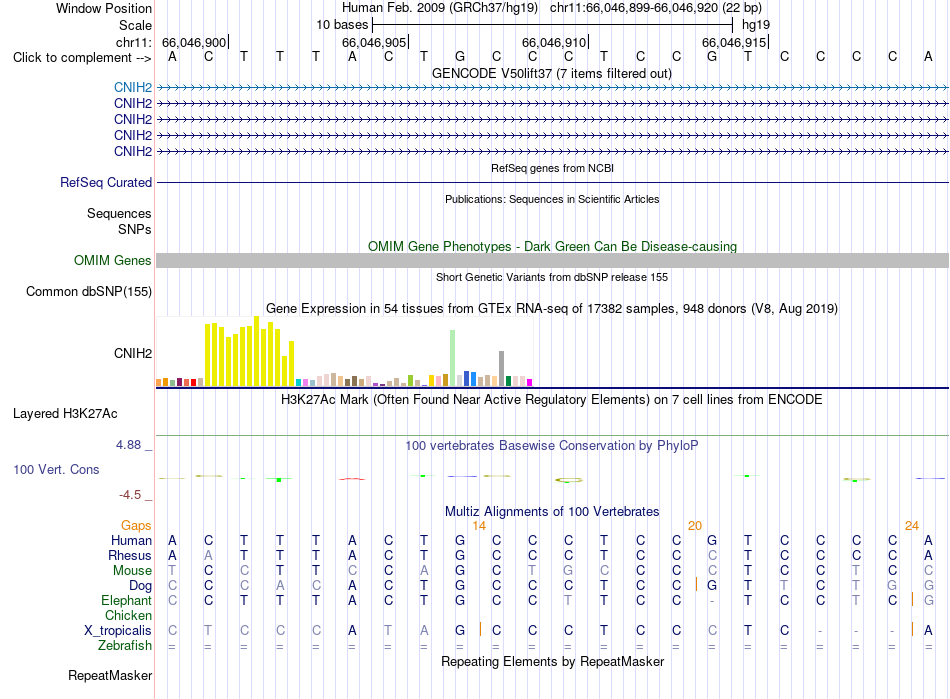
Task: Click the Scale label on the left
Action: pos(135,25)
